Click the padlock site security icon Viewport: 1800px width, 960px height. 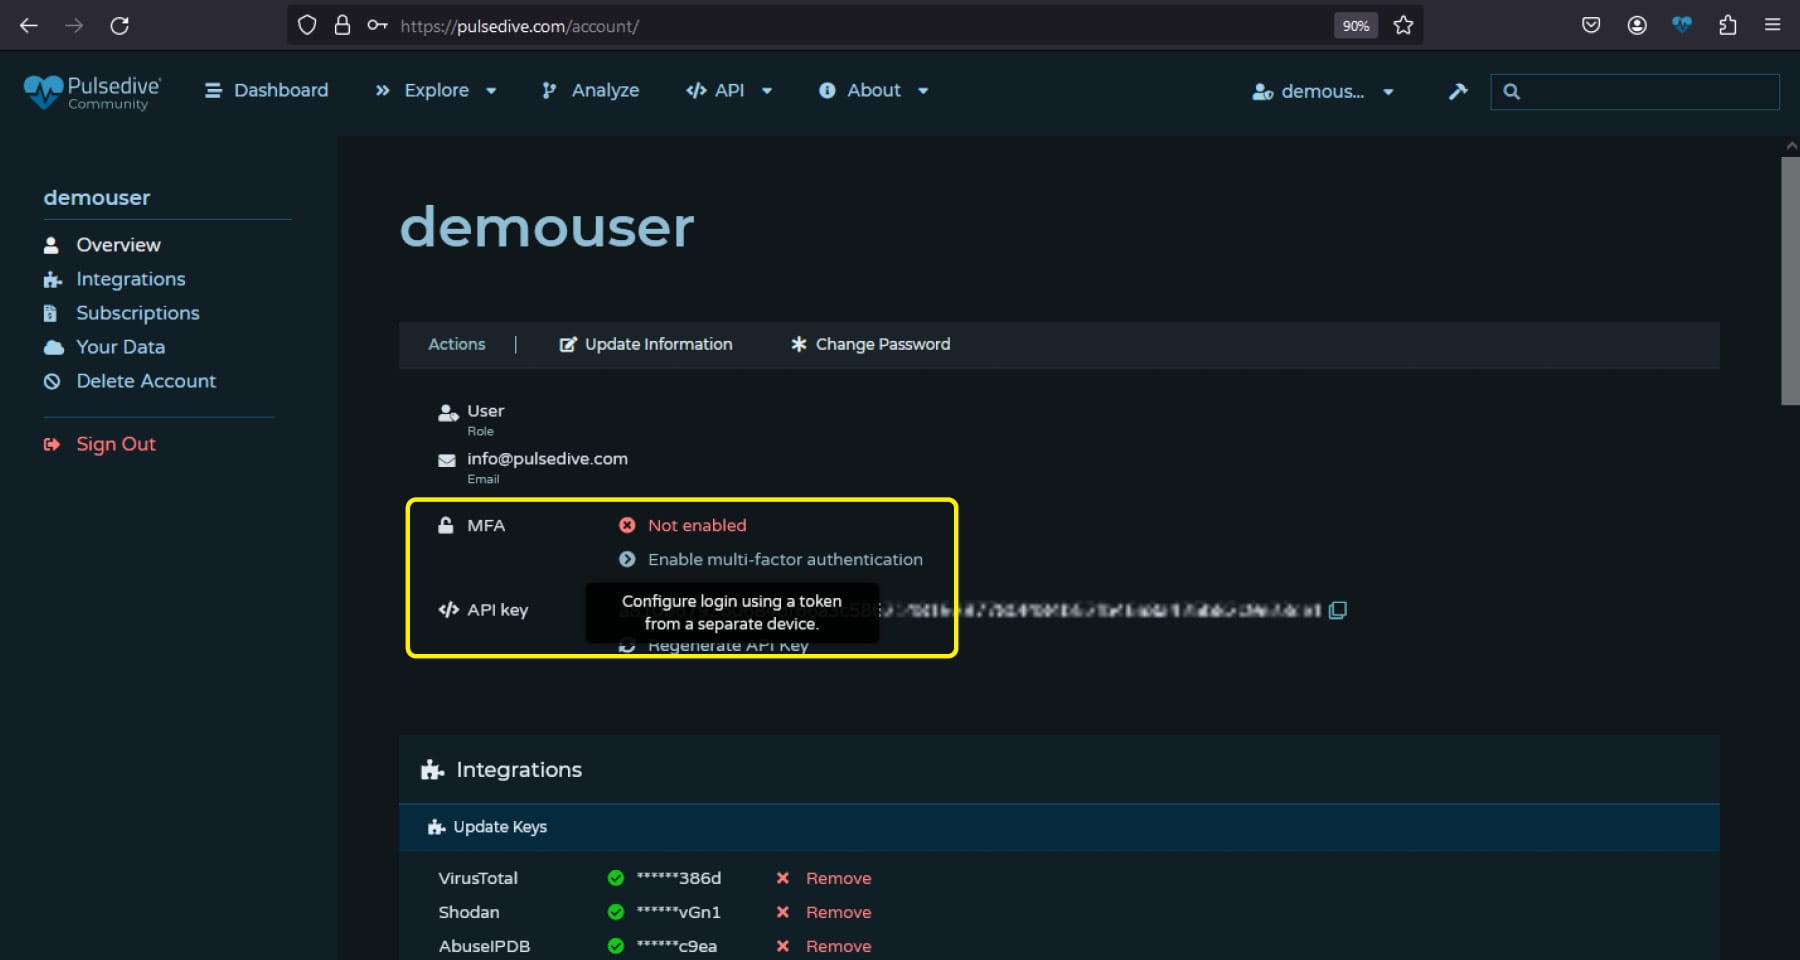click(342, 25)
